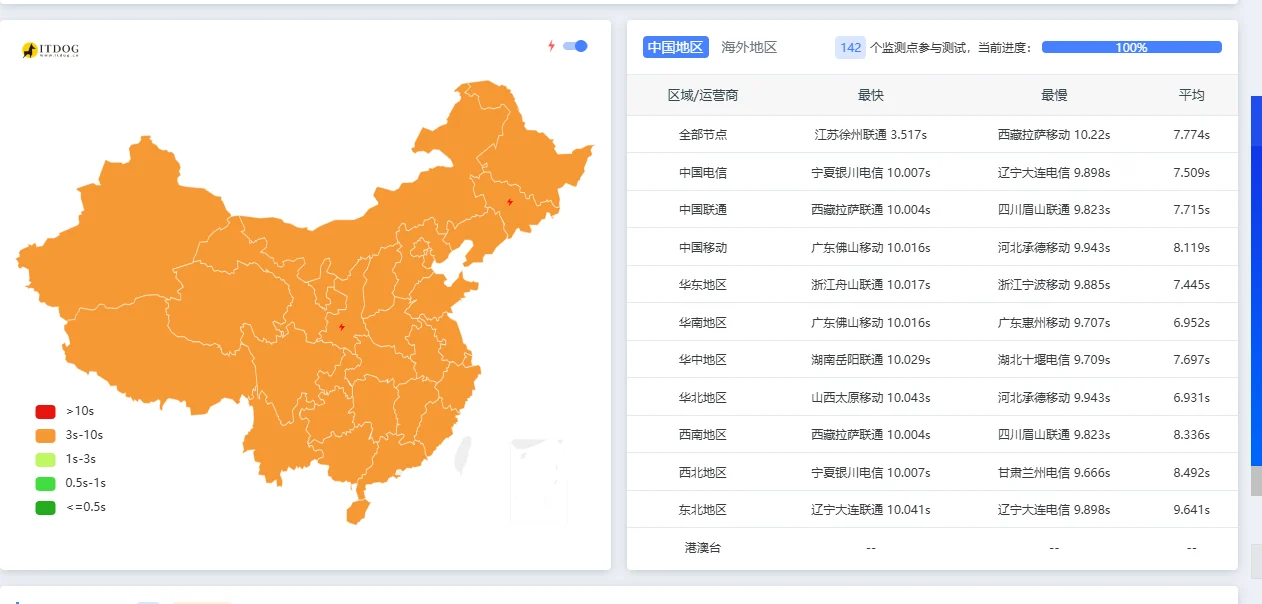Click the 平均 column header
This screenshot has height=604, width=1262.
tap(1191, 95)
